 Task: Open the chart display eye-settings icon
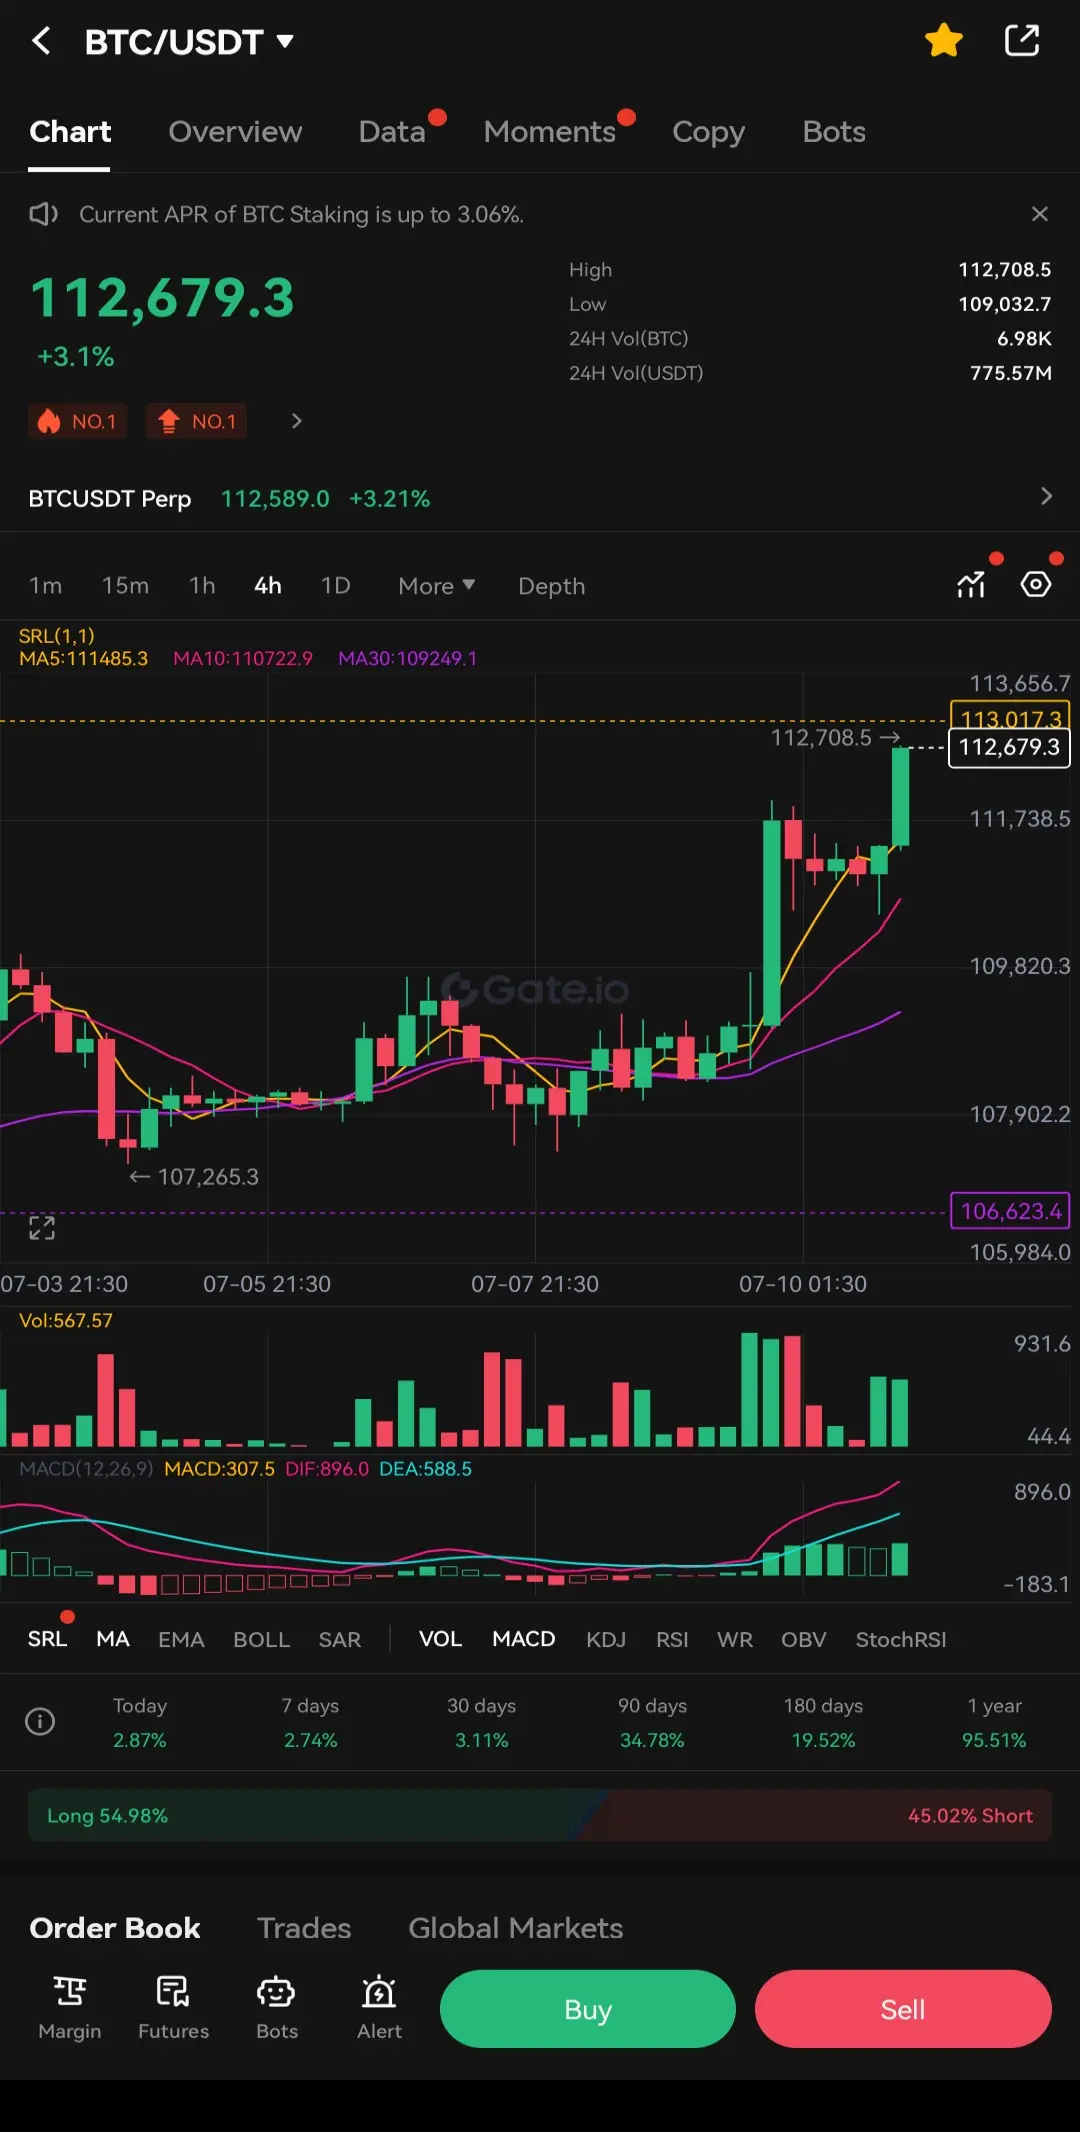tap(1036, 585)
